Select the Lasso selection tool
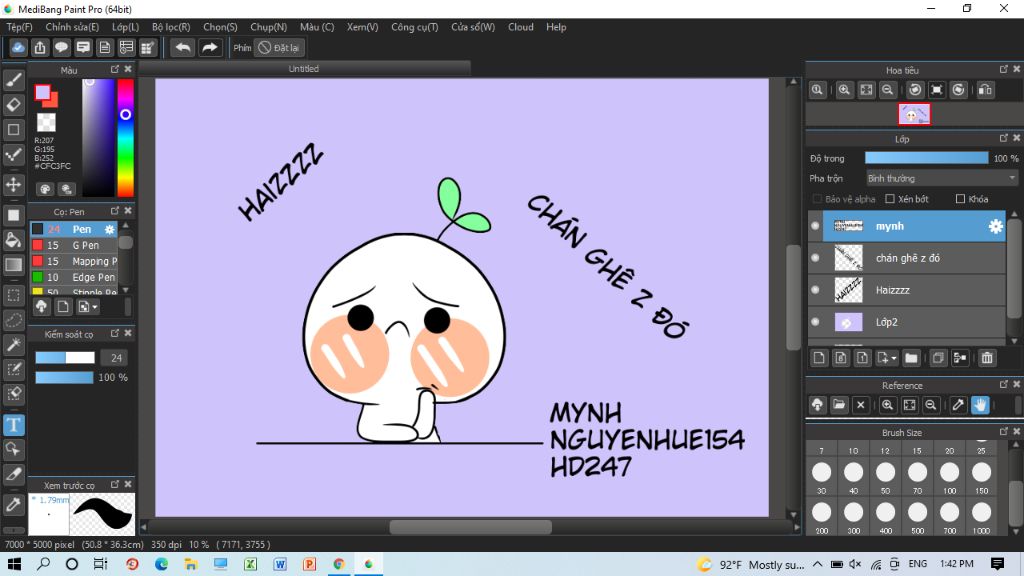1024x576 pixels. (14, 320)
